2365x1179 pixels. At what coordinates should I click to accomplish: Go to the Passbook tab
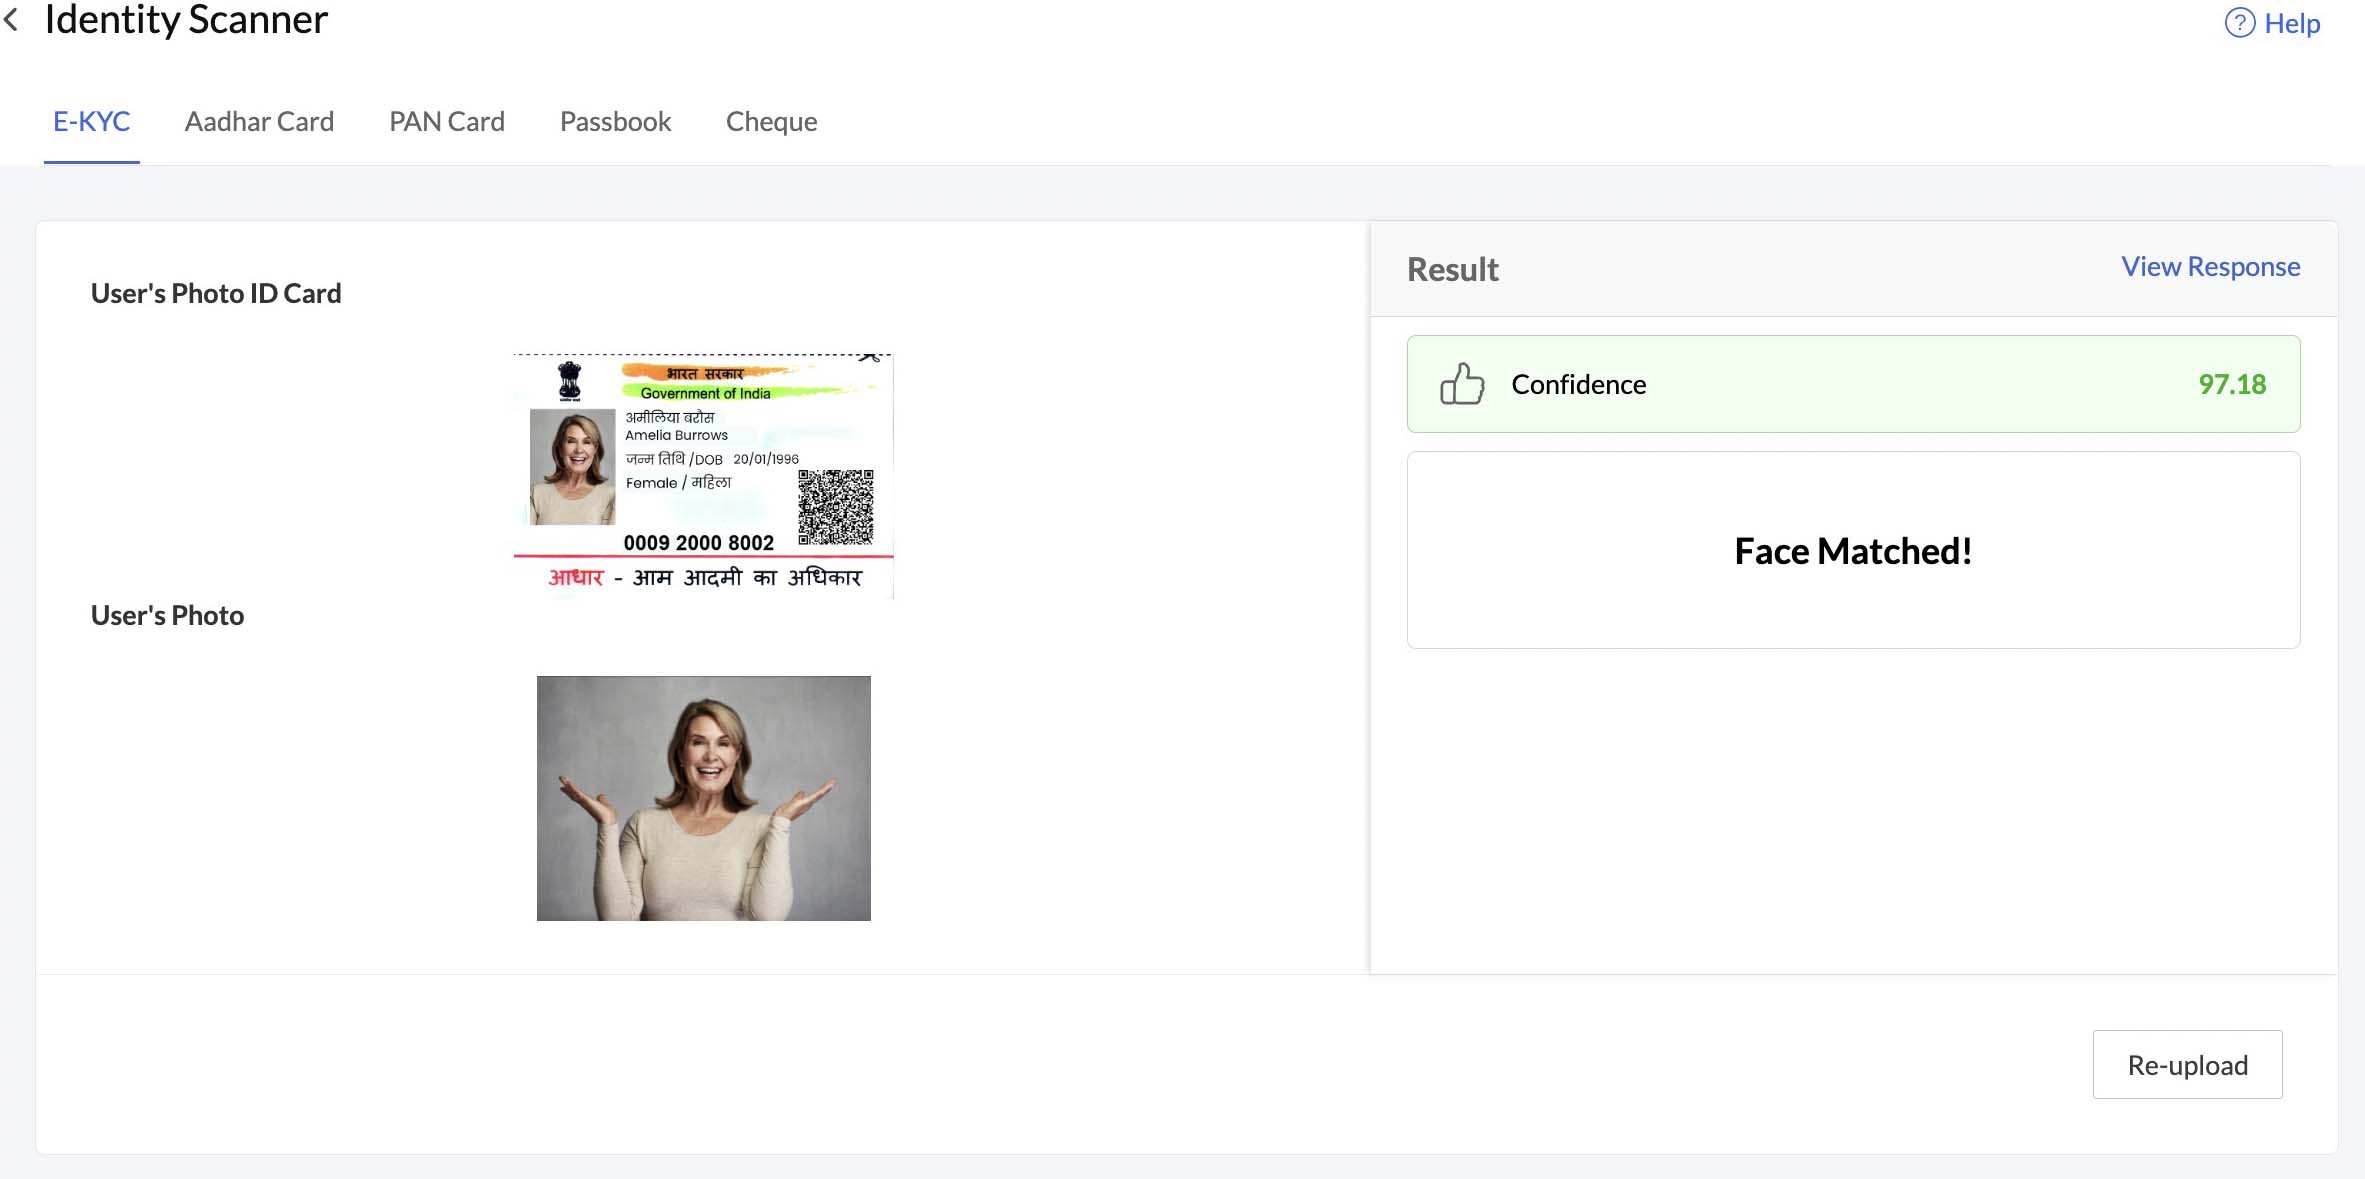615,122
